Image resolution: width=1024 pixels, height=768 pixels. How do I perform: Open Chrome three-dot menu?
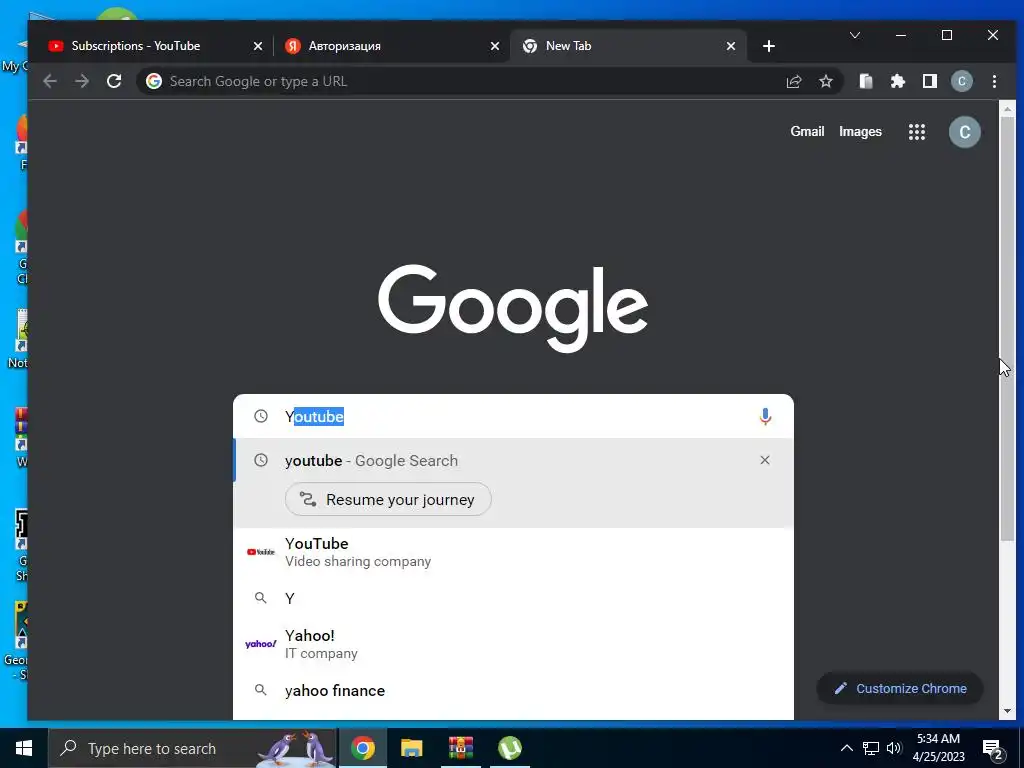(x=994, y=81)
